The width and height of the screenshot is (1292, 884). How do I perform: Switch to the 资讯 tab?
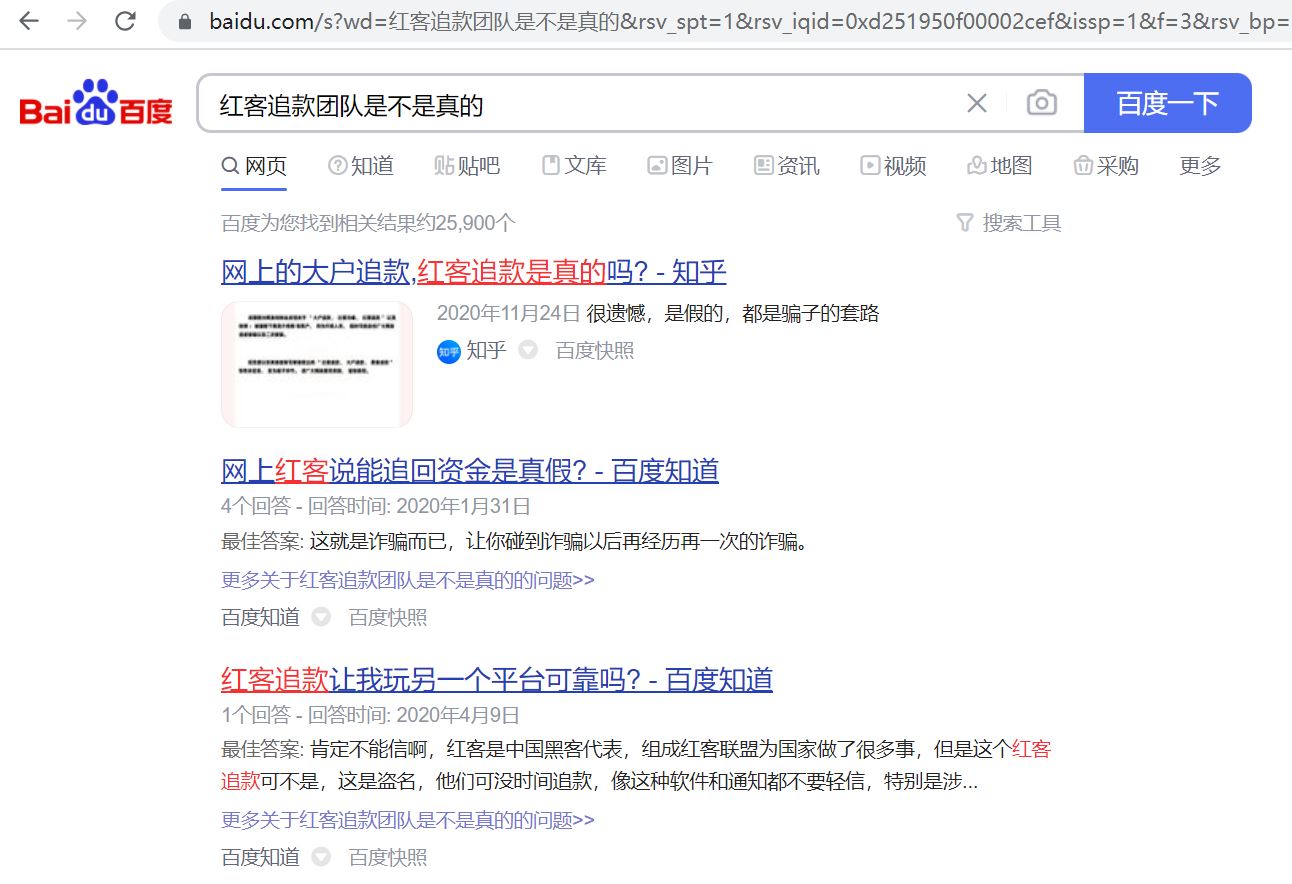point(787,166)
